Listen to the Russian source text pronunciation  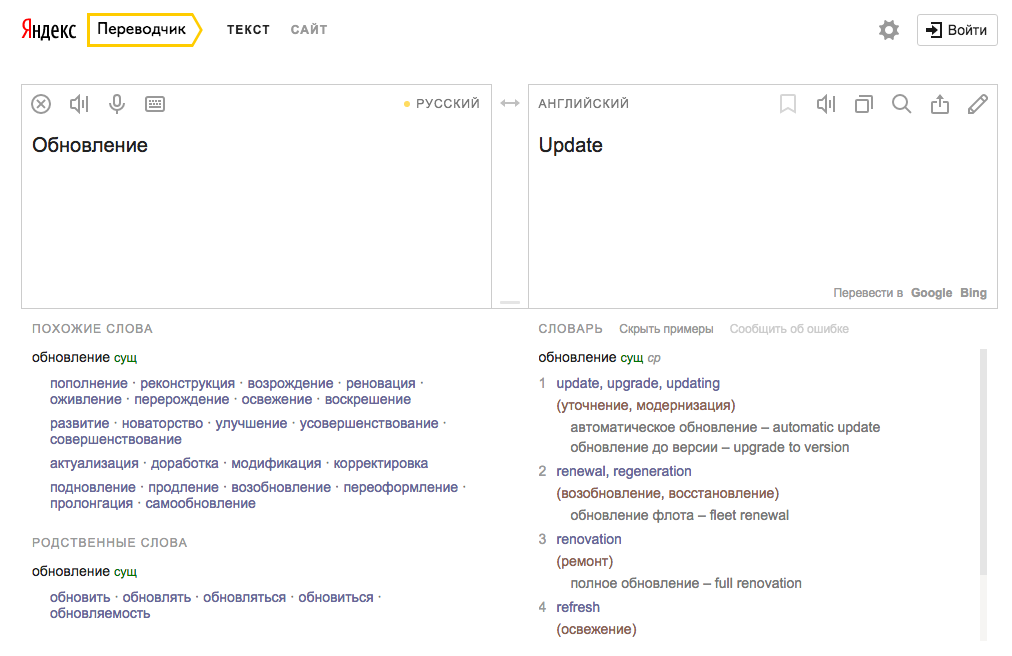click(79, 104)
